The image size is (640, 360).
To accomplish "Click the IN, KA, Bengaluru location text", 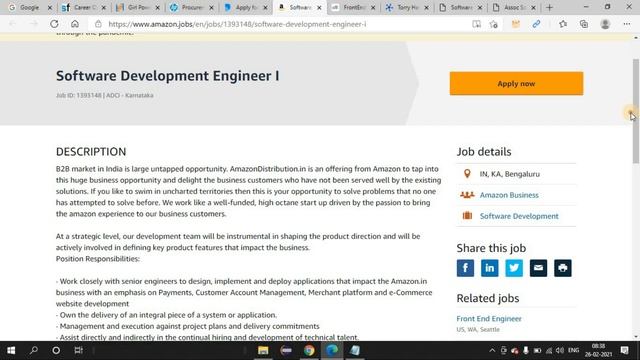I will tap(509, 174).
